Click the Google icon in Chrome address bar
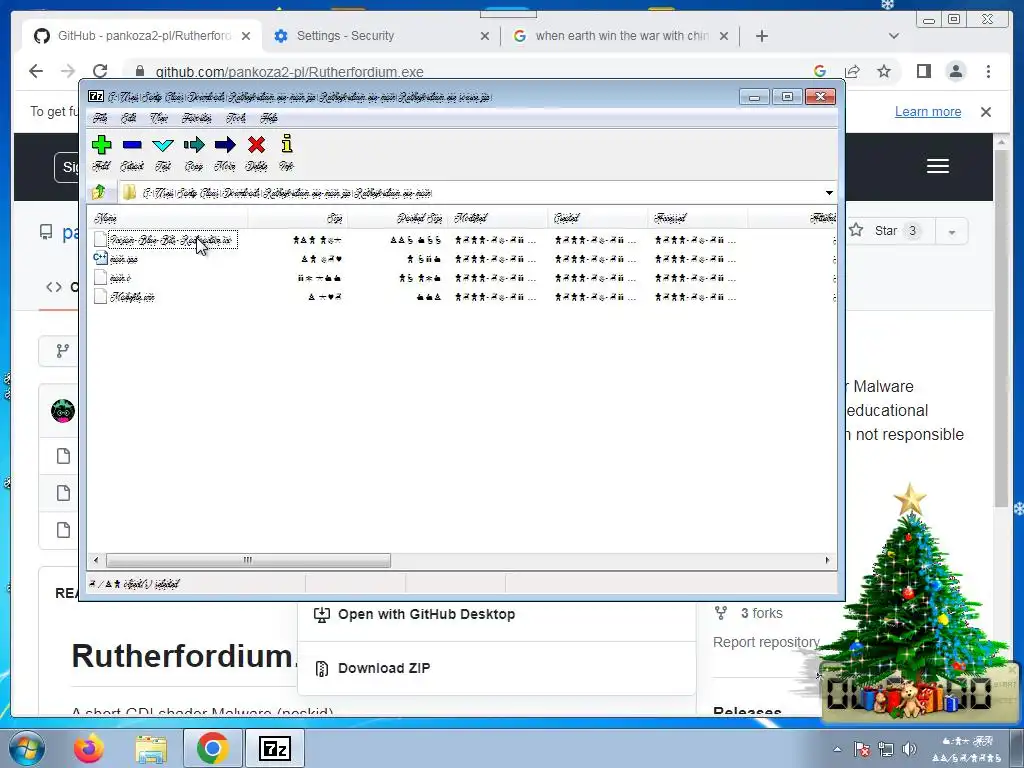Viewport: 1024px width, 768px height. [820, 71]
